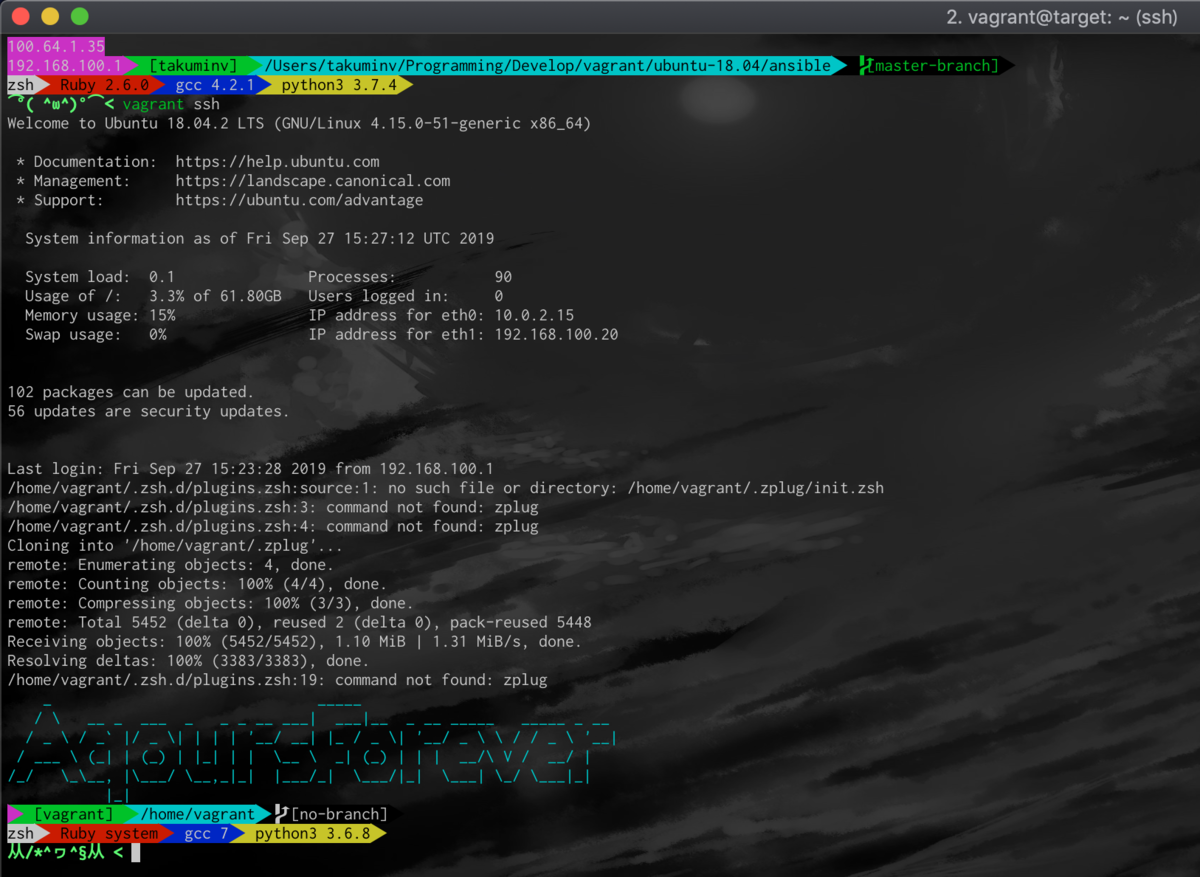
Task: Click the "Last login: Fri Sep 27" line
Action: click(x=250, y=469)
